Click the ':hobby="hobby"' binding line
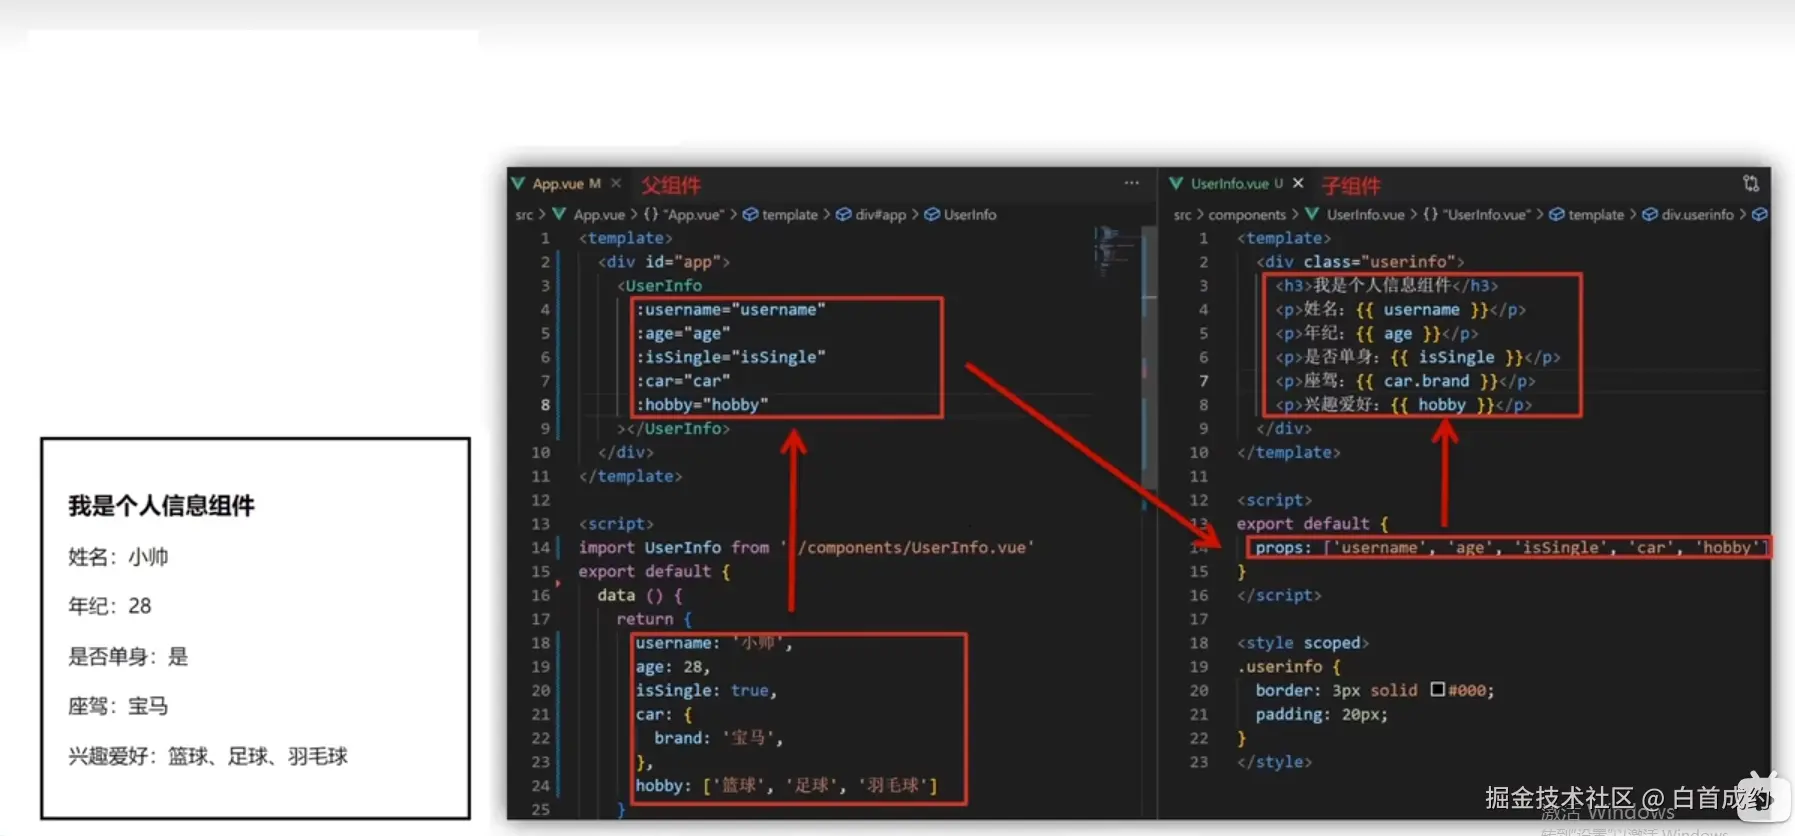This screenshot has width=1795, height=836. (x=702, y=405)
